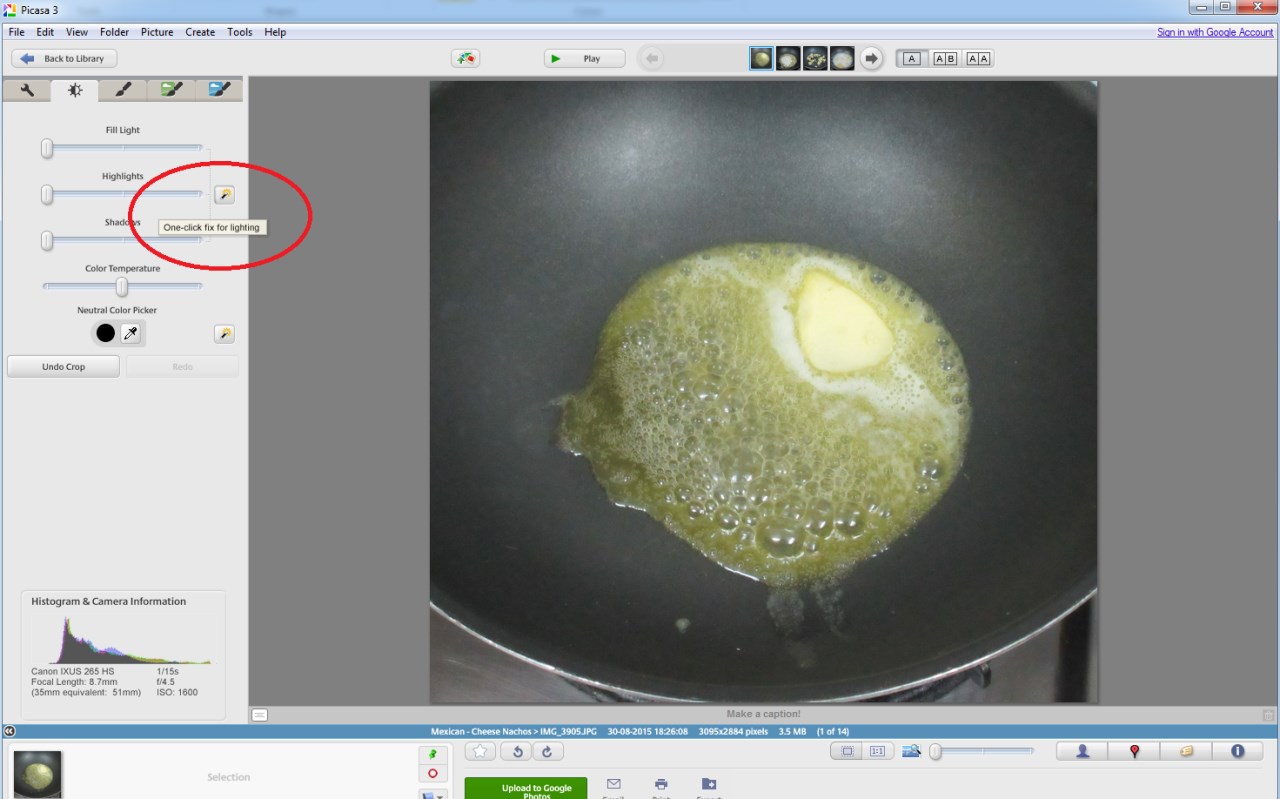
Task: Rotate the photo clockwise
Action: (547, 752)
